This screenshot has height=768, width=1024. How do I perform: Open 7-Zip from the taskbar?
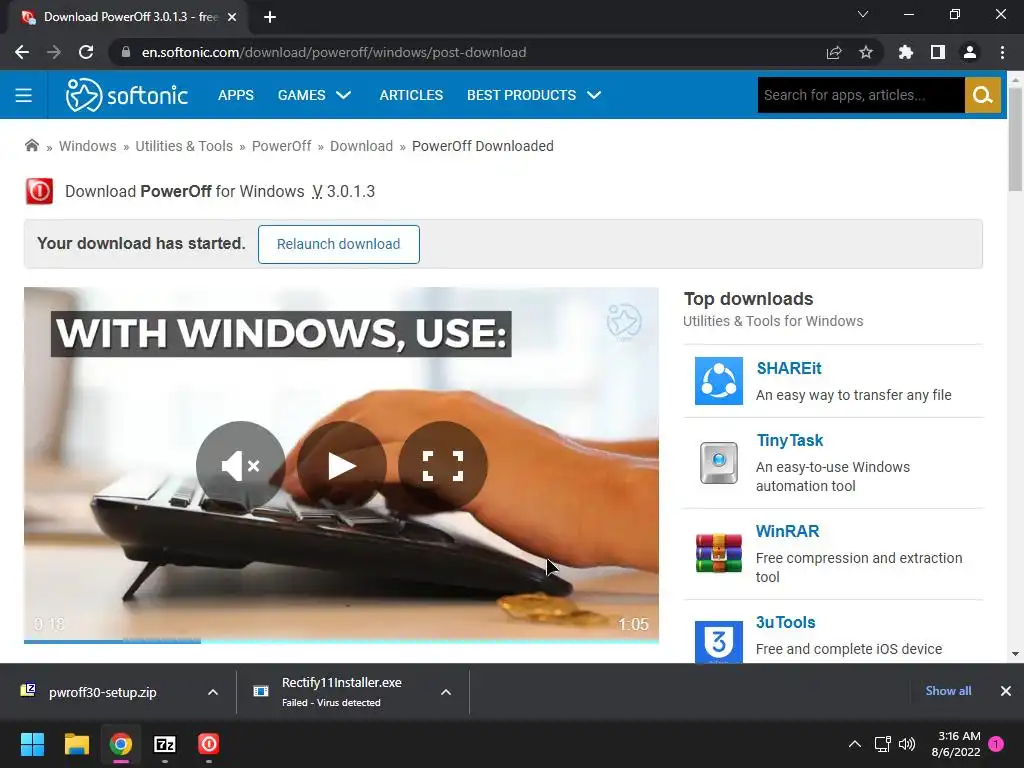165,744
